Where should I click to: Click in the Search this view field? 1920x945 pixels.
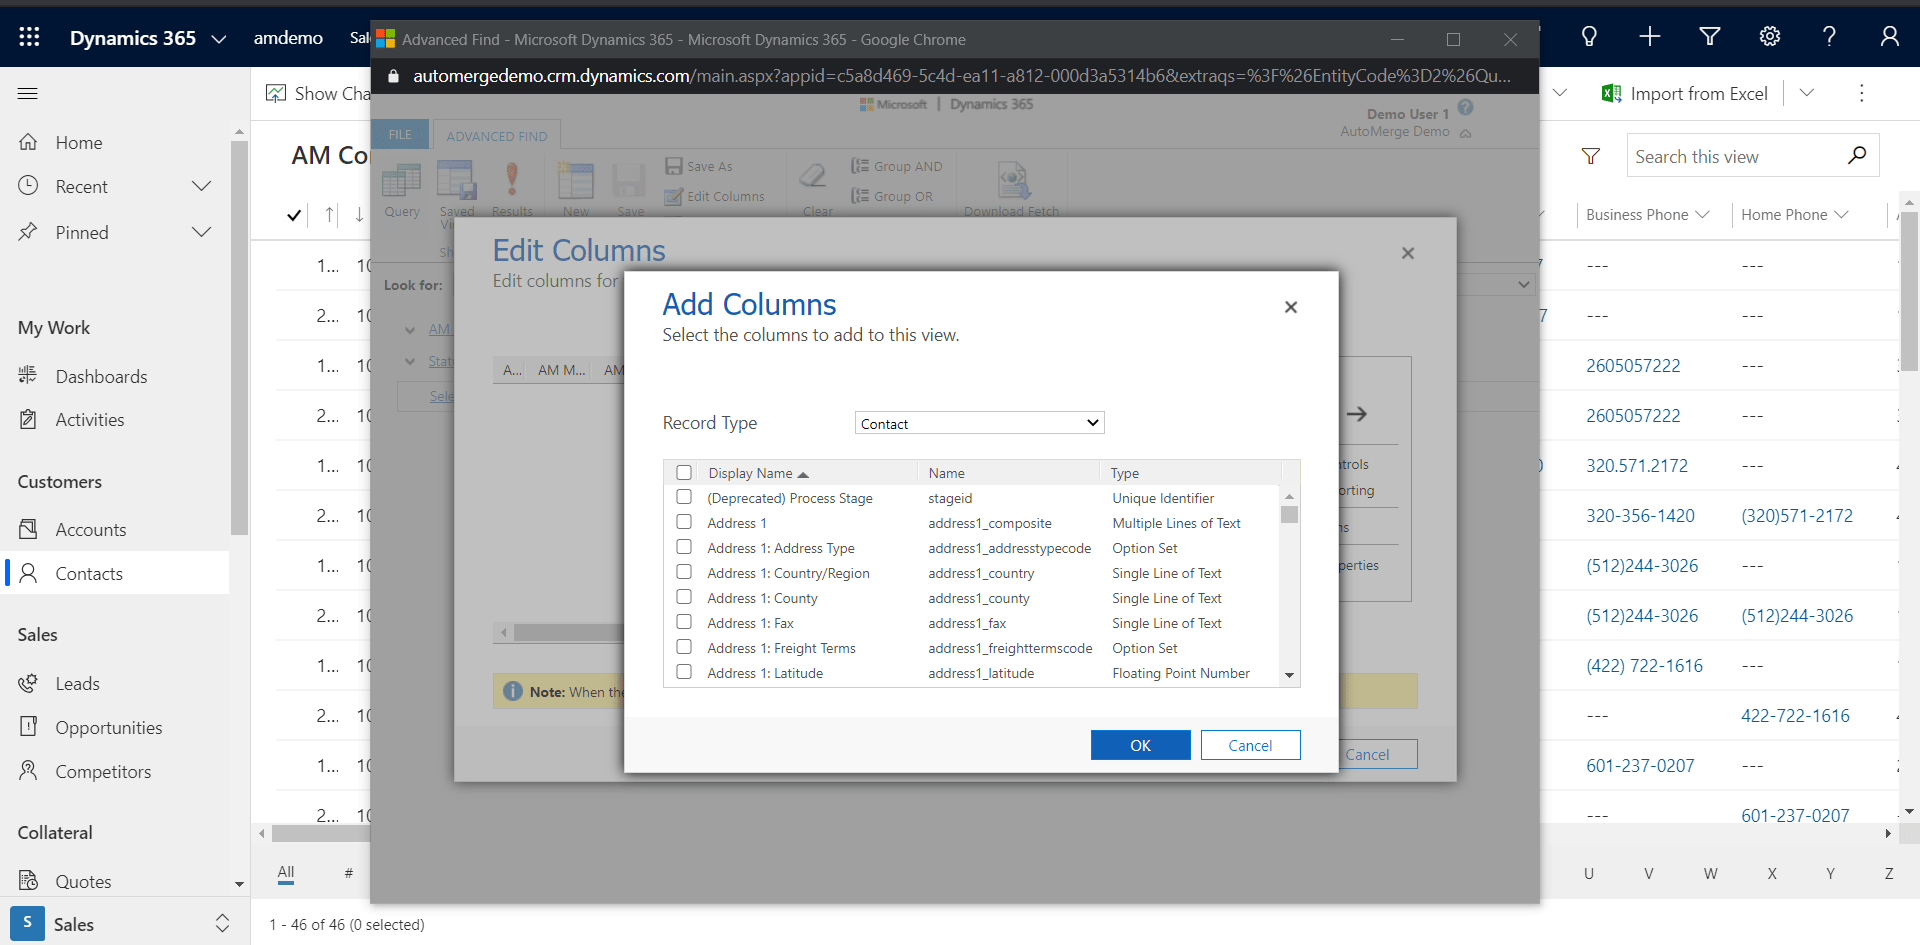pyautogui.click(x=1735, y=156)
